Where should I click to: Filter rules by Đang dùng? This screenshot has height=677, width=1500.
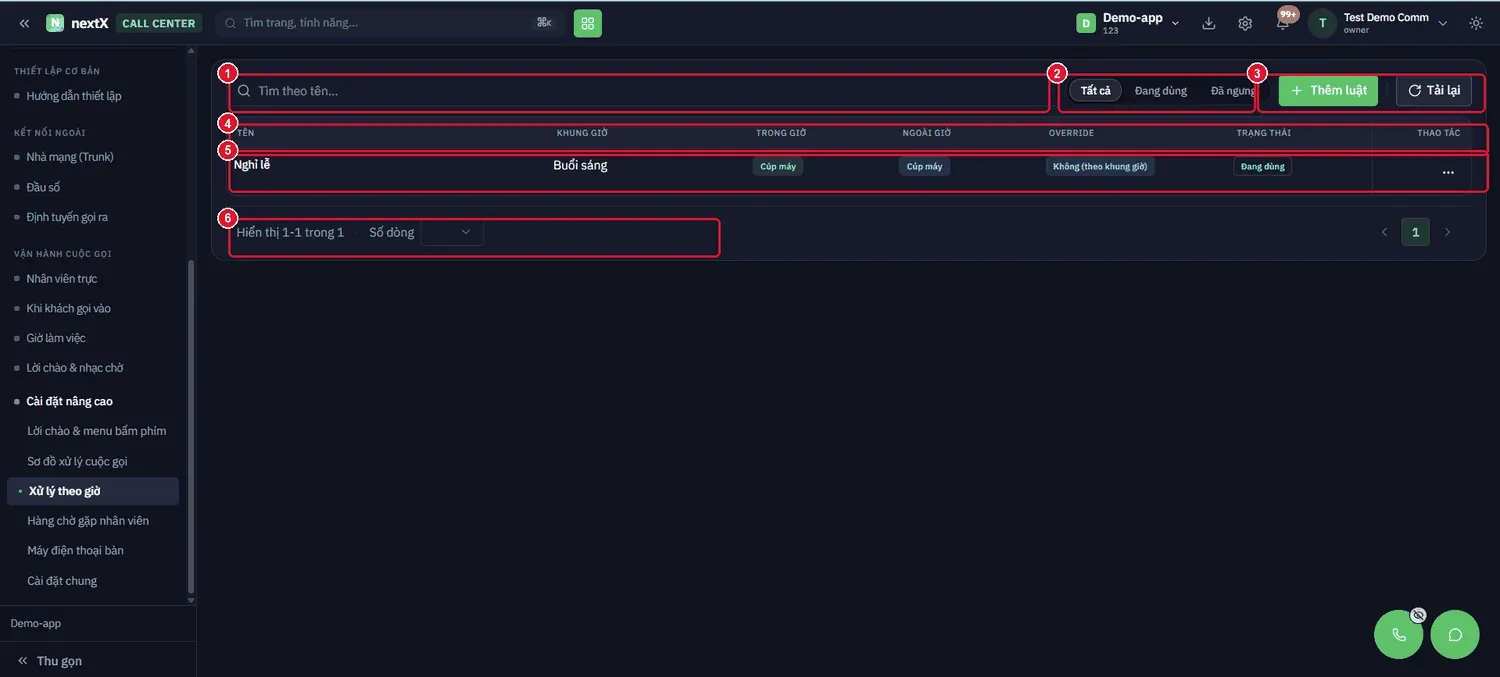pyautogui.click(x=1161, y=91)
